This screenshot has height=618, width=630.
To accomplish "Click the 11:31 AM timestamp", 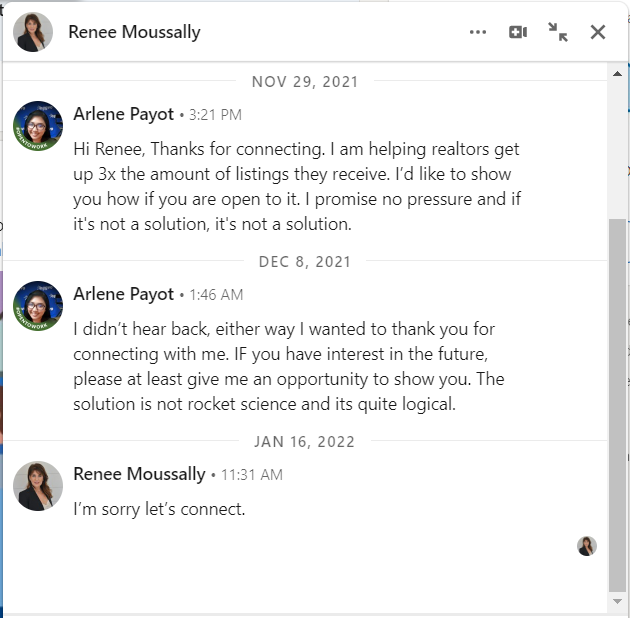I will point(250,475).
